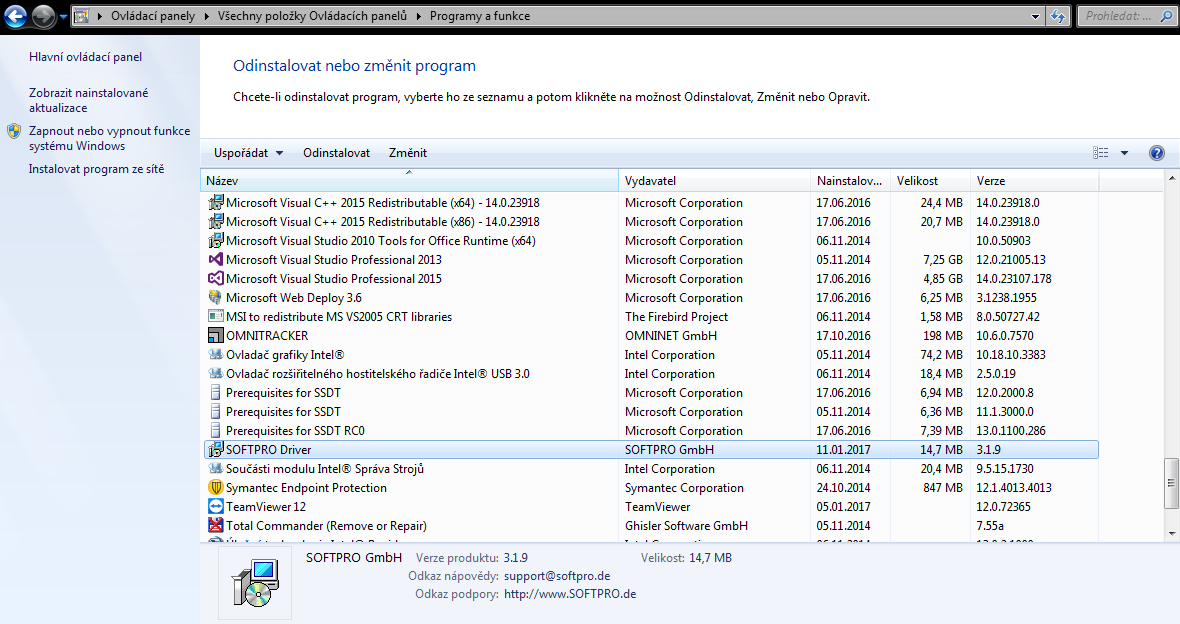This screenshot has width=1180, height=624.
Task: Open help with the question mark icon
Action: point(1157,153)
